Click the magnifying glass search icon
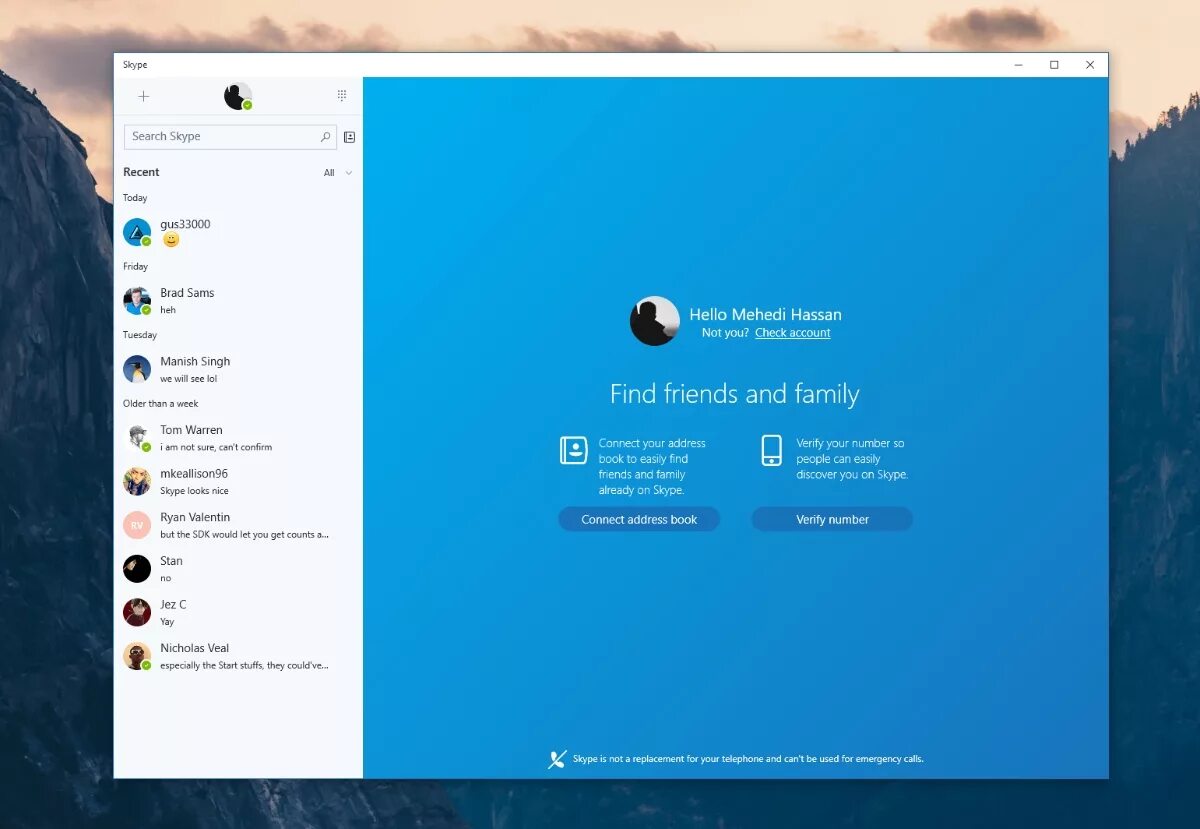 point(326,136)
